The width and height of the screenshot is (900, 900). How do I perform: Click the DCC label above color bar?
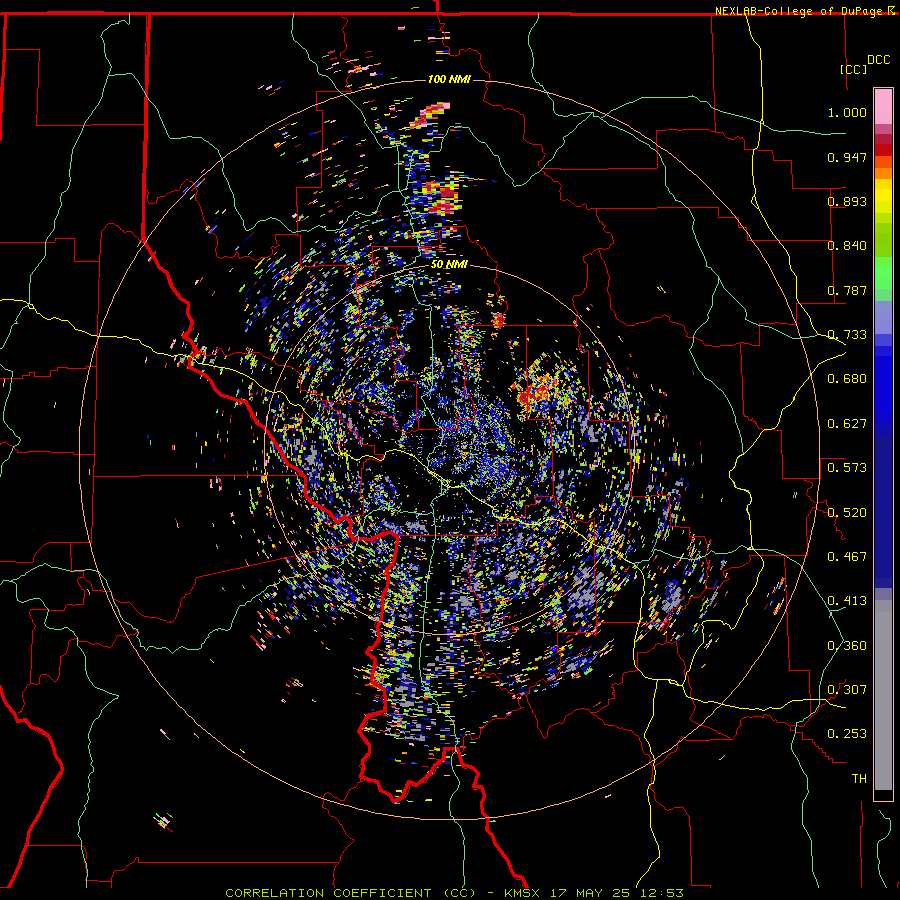pos(878,60)
